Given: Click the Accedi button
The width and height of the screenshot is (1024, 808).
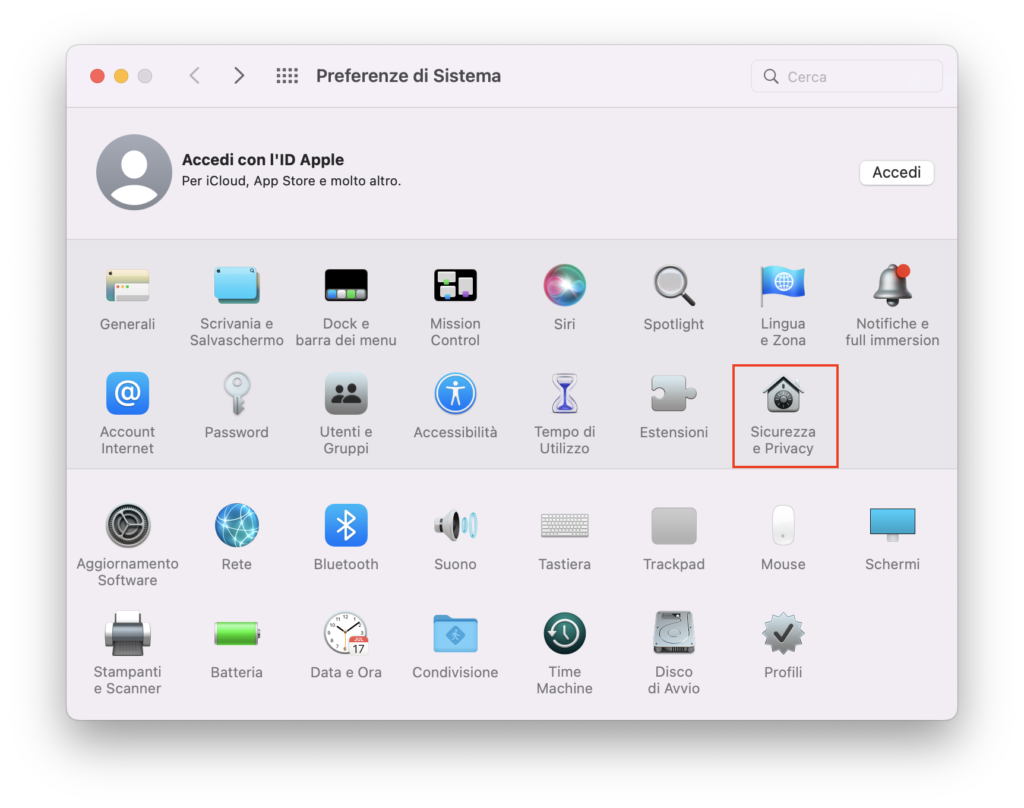Looking at the screenshot, I should (x=896, y=172).
